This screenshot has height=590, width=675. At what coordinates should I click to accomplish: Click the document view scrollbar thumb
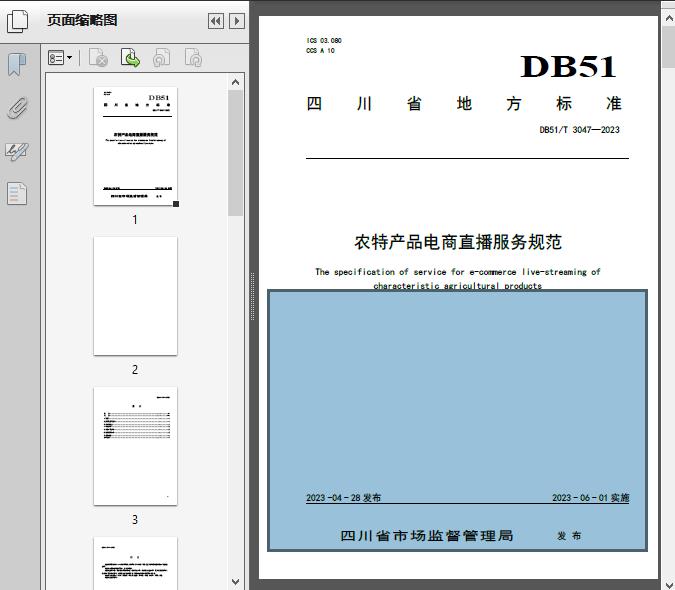[669, 46]
